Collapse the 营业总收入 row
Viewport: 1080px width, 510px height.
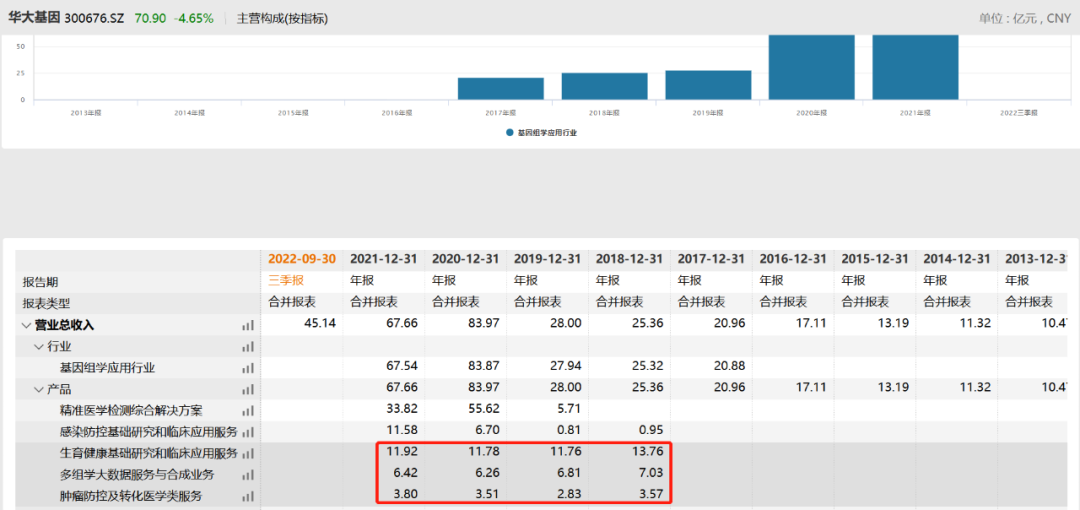pyautogui.click(x=26, y=326)
